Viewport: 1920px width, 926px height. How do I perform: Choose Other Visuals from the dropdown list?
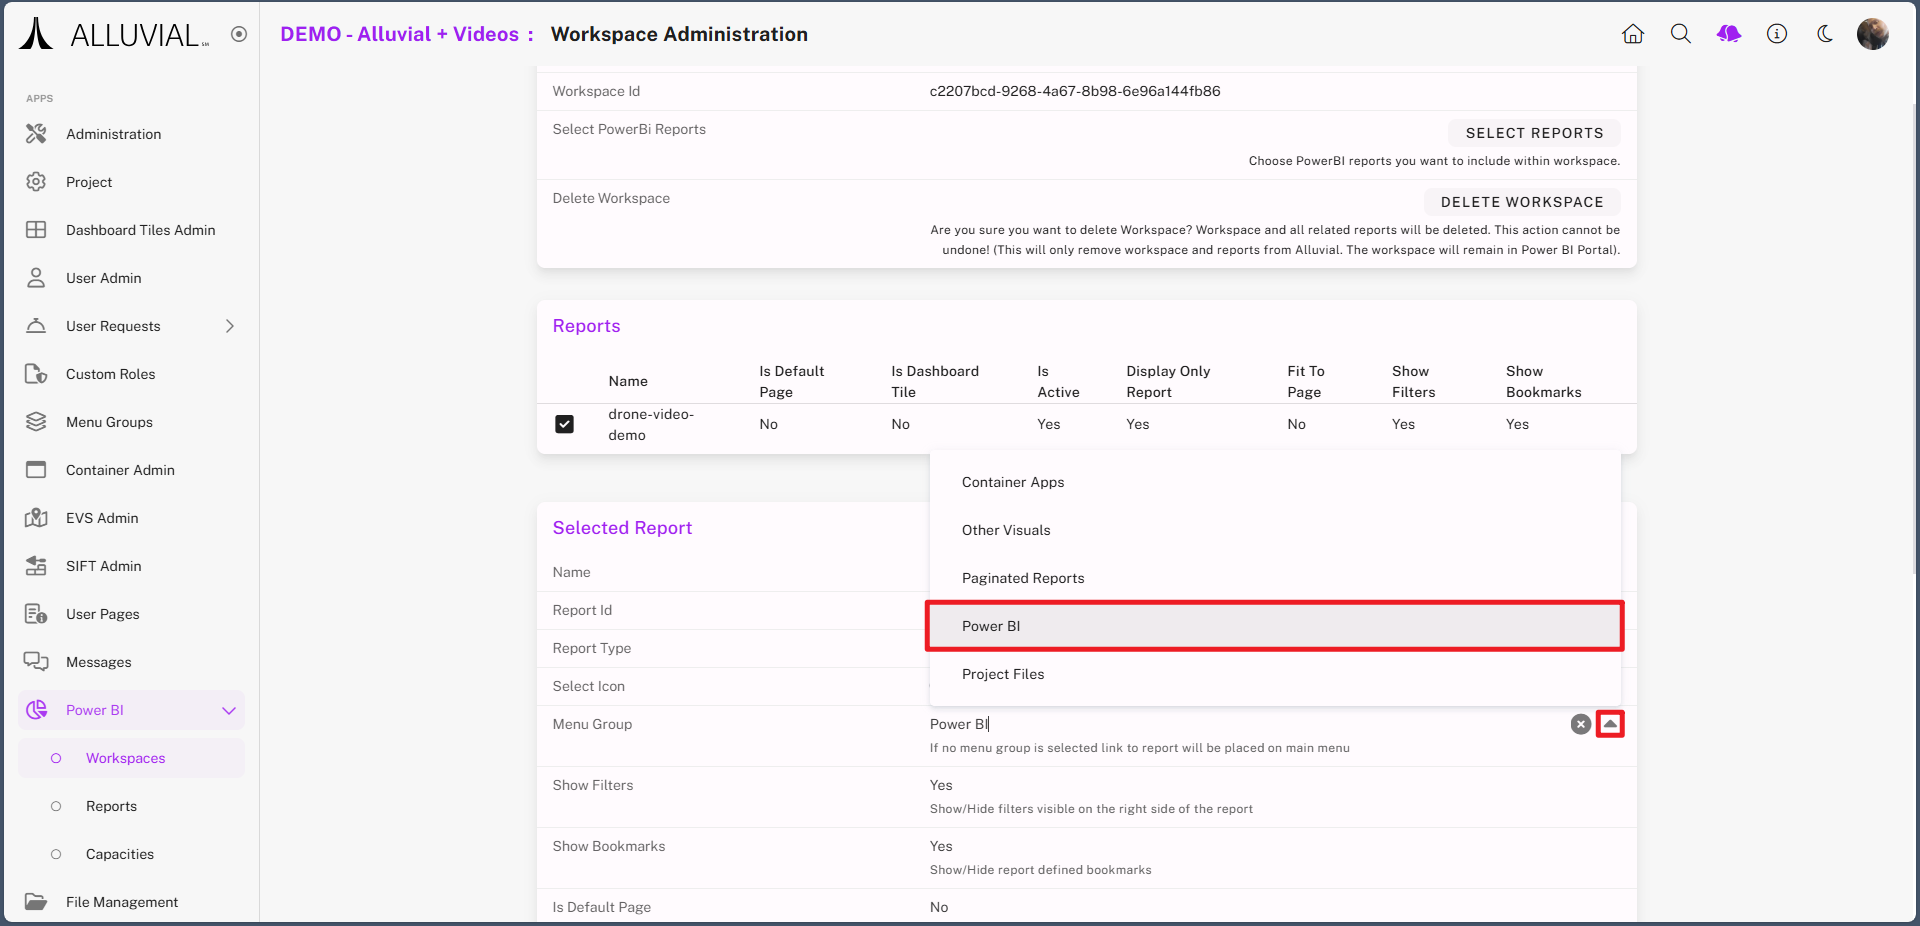(x=1275, y=530)
